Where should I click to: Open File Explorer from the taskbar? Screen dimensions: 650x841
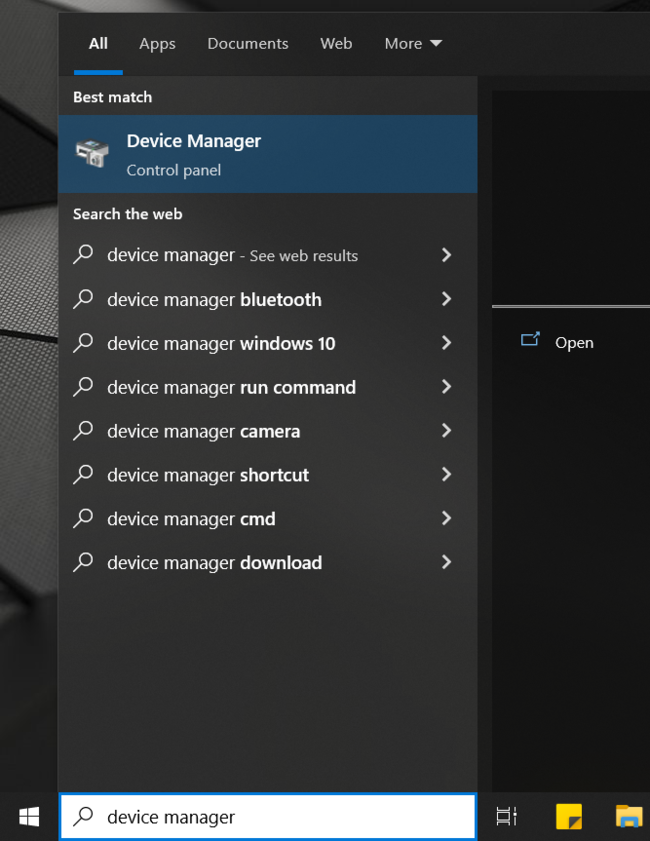click(628, 817)
